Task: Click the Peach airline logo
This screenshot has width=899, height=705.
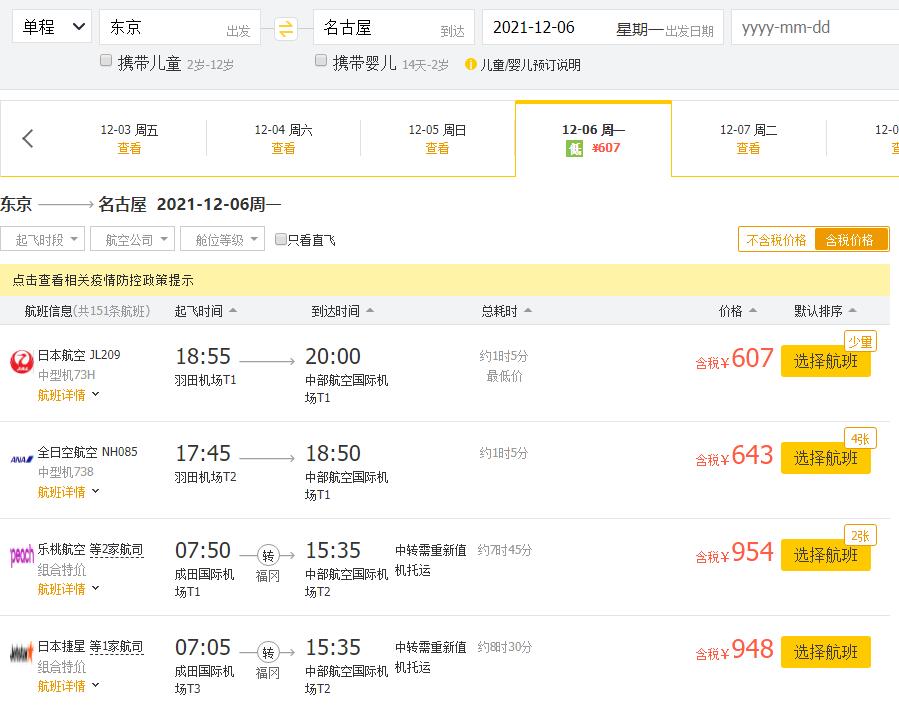Action: point(22,555)
